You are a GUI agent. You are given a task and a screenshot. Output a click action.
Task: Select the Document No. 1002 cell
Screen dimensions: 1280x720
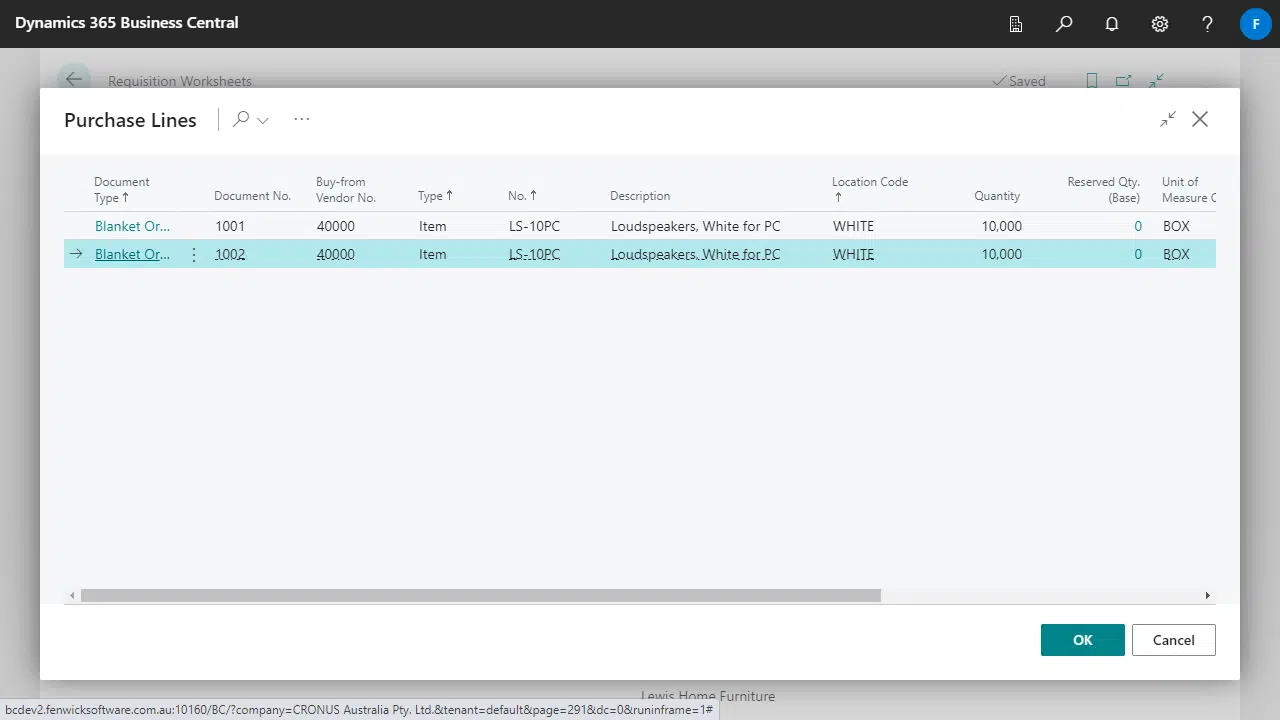[x=230, y=254]
